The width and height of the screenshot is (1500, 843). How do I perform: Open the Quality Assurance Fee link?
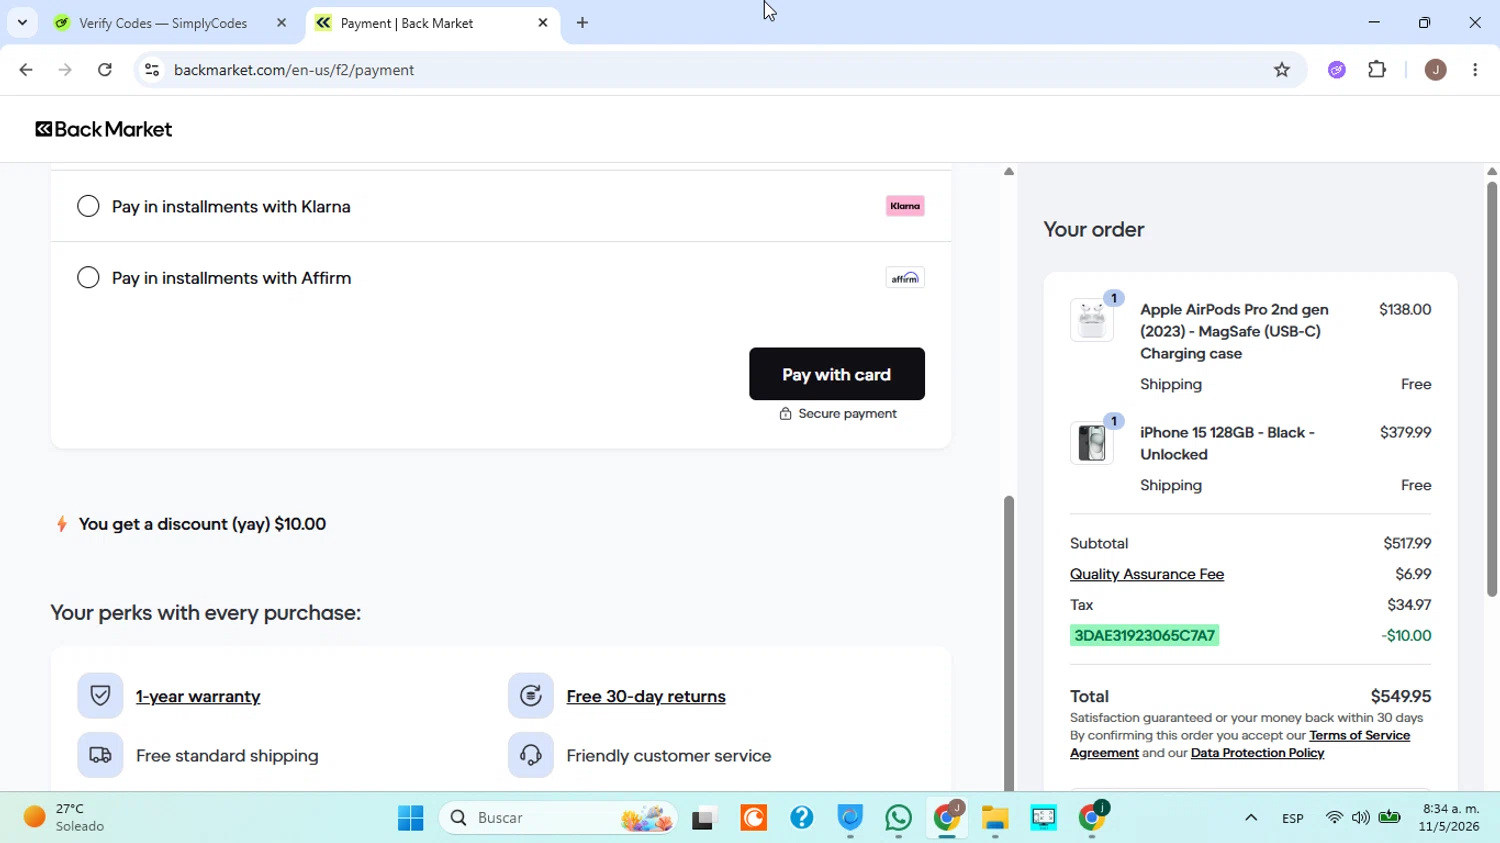(1147, 574)
